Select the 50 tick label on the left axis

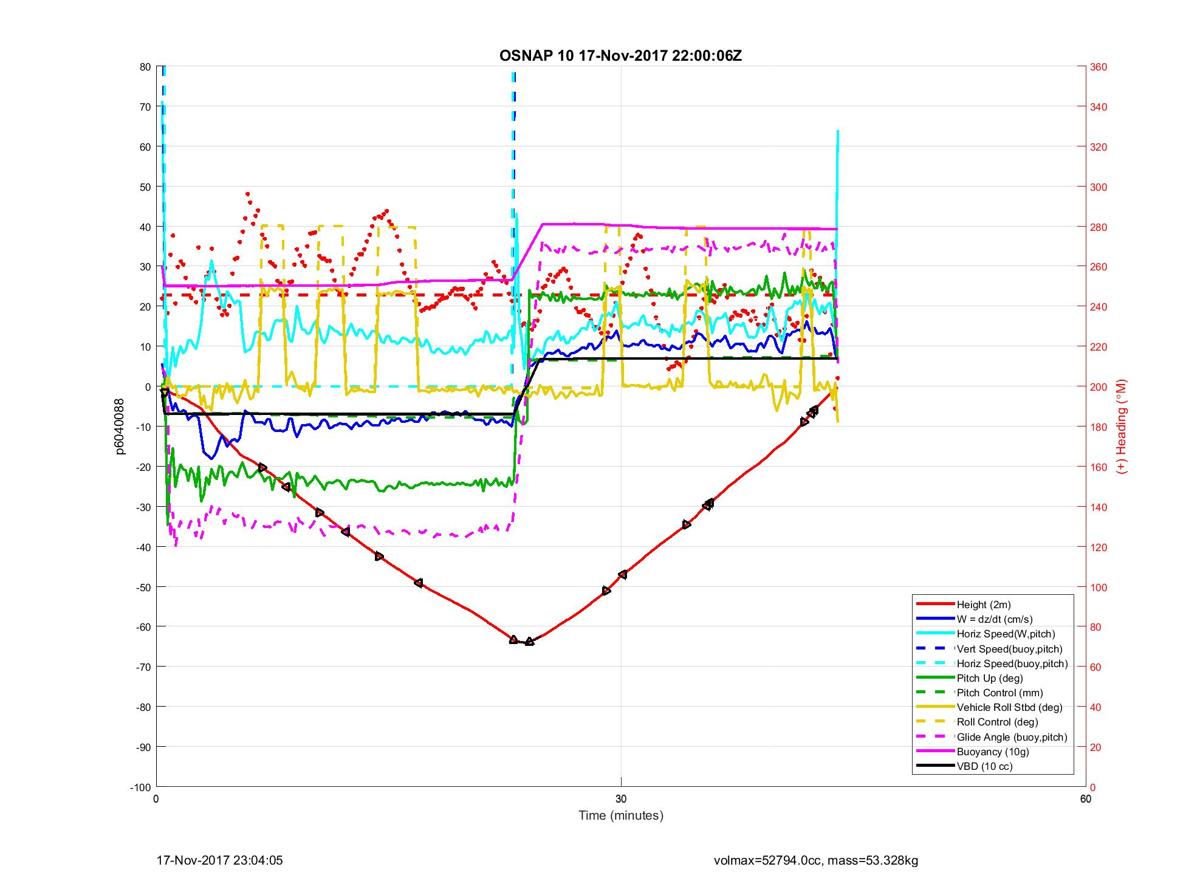(145, 187)
